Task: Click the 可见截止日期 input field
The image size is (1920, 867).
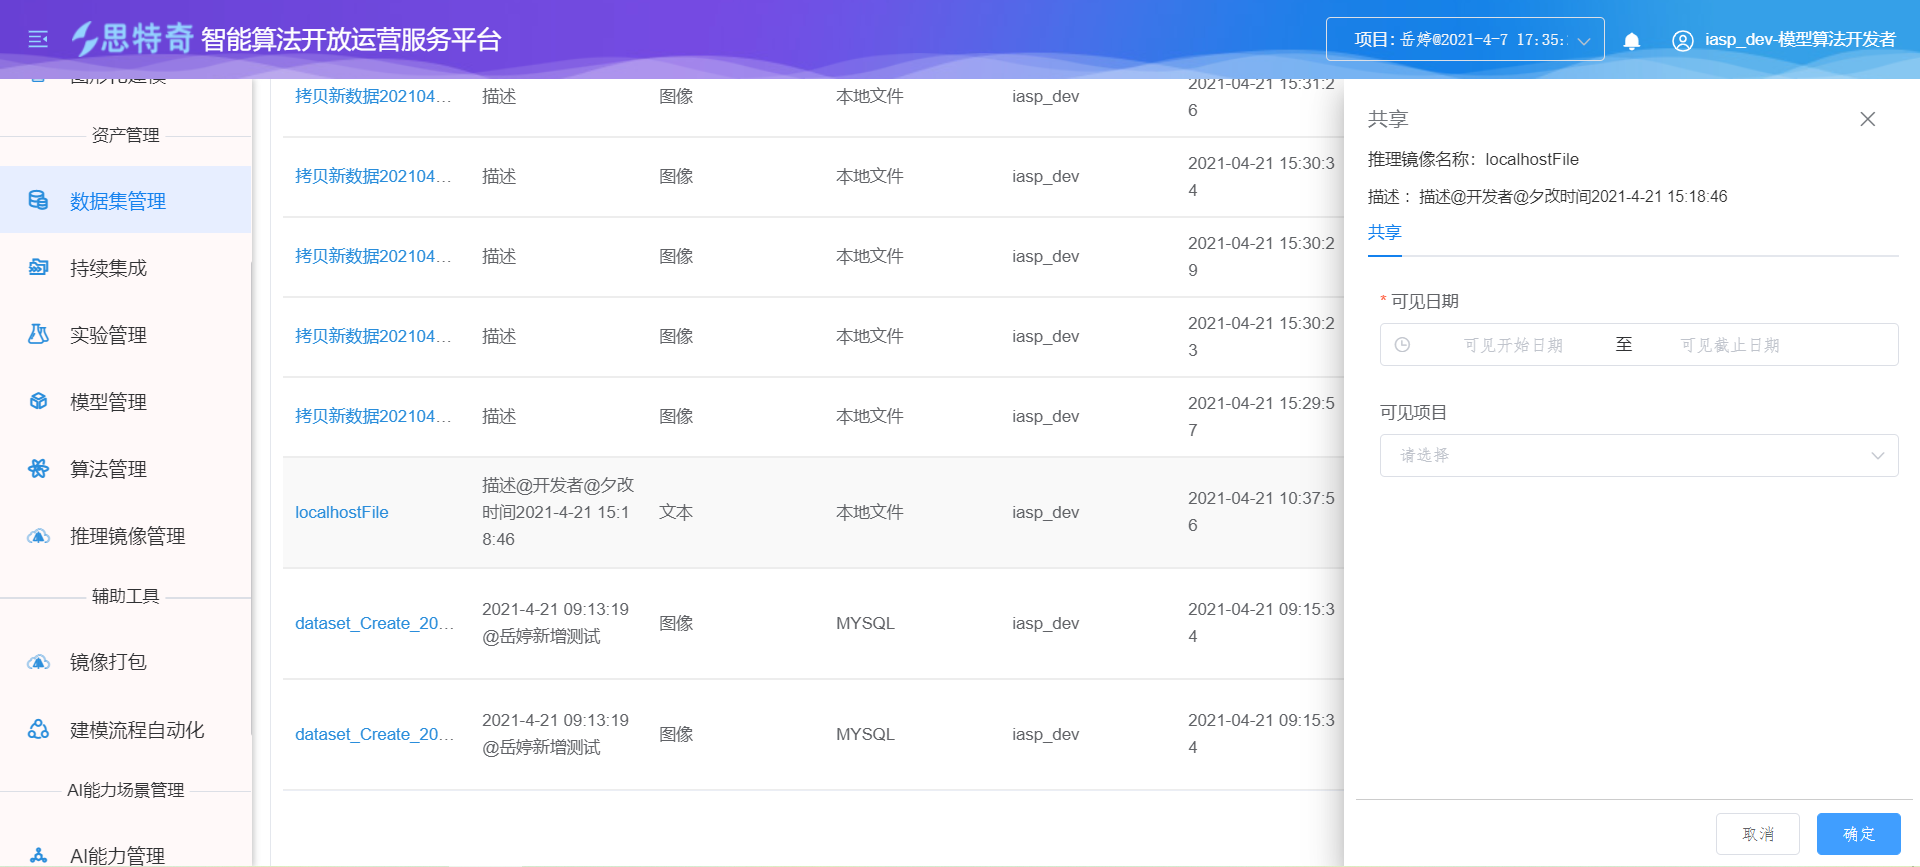Action: click(1730, 345)
